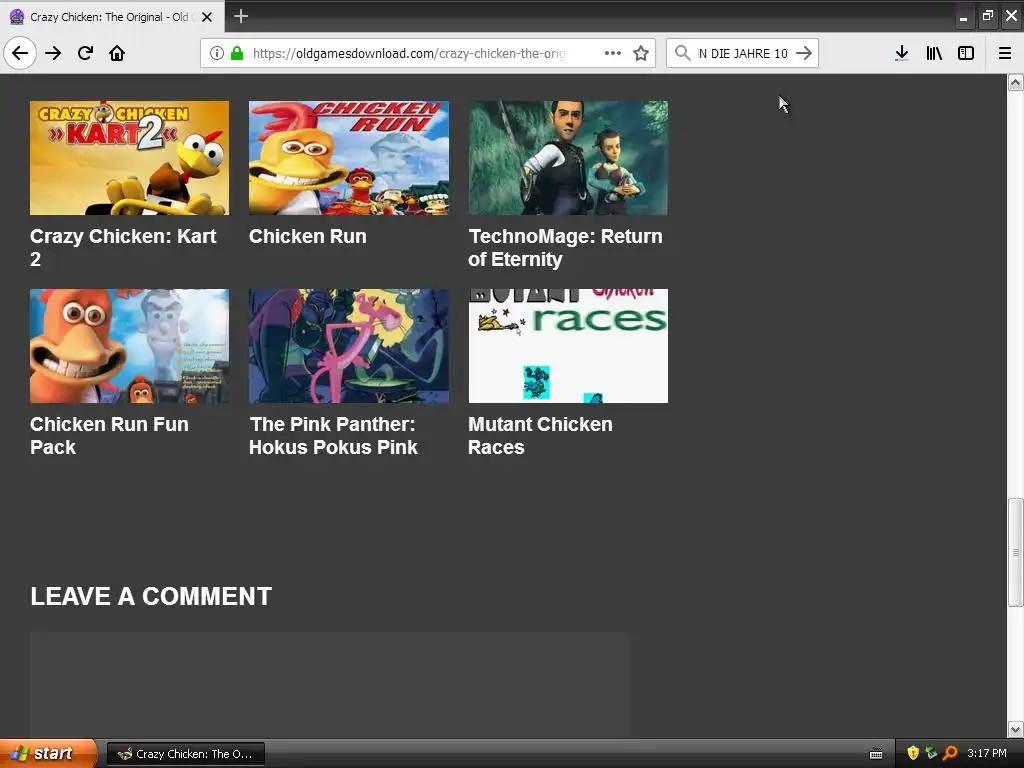Screen dimensions: 1024x768
Task: Click the 3:17 PM system clock
Action: (987, 754)
